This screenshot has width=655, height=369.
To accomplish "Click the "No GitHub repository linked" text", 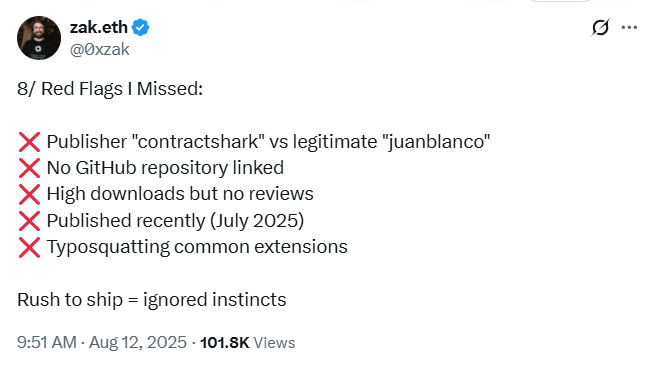I will click(x=165, y=168).
